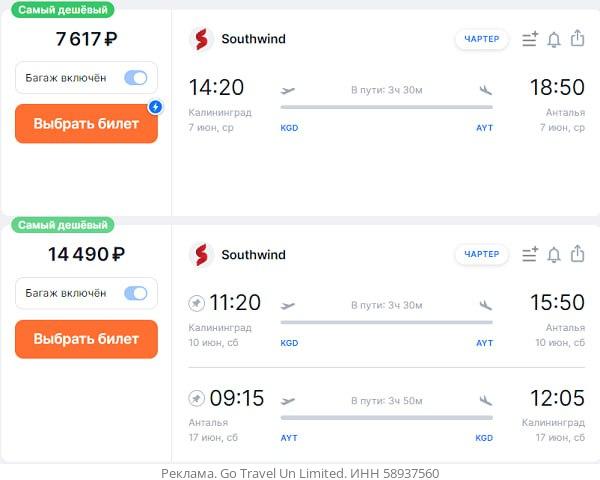Click Southwind logo on second ticket
The width and height of the screenshot is (600, 480).
coord(201,255)
